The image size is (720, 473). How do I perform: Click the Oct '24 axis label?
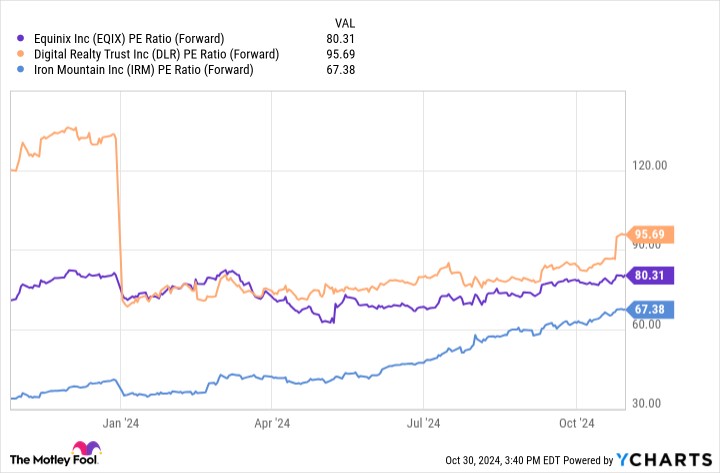pos(576,423)
